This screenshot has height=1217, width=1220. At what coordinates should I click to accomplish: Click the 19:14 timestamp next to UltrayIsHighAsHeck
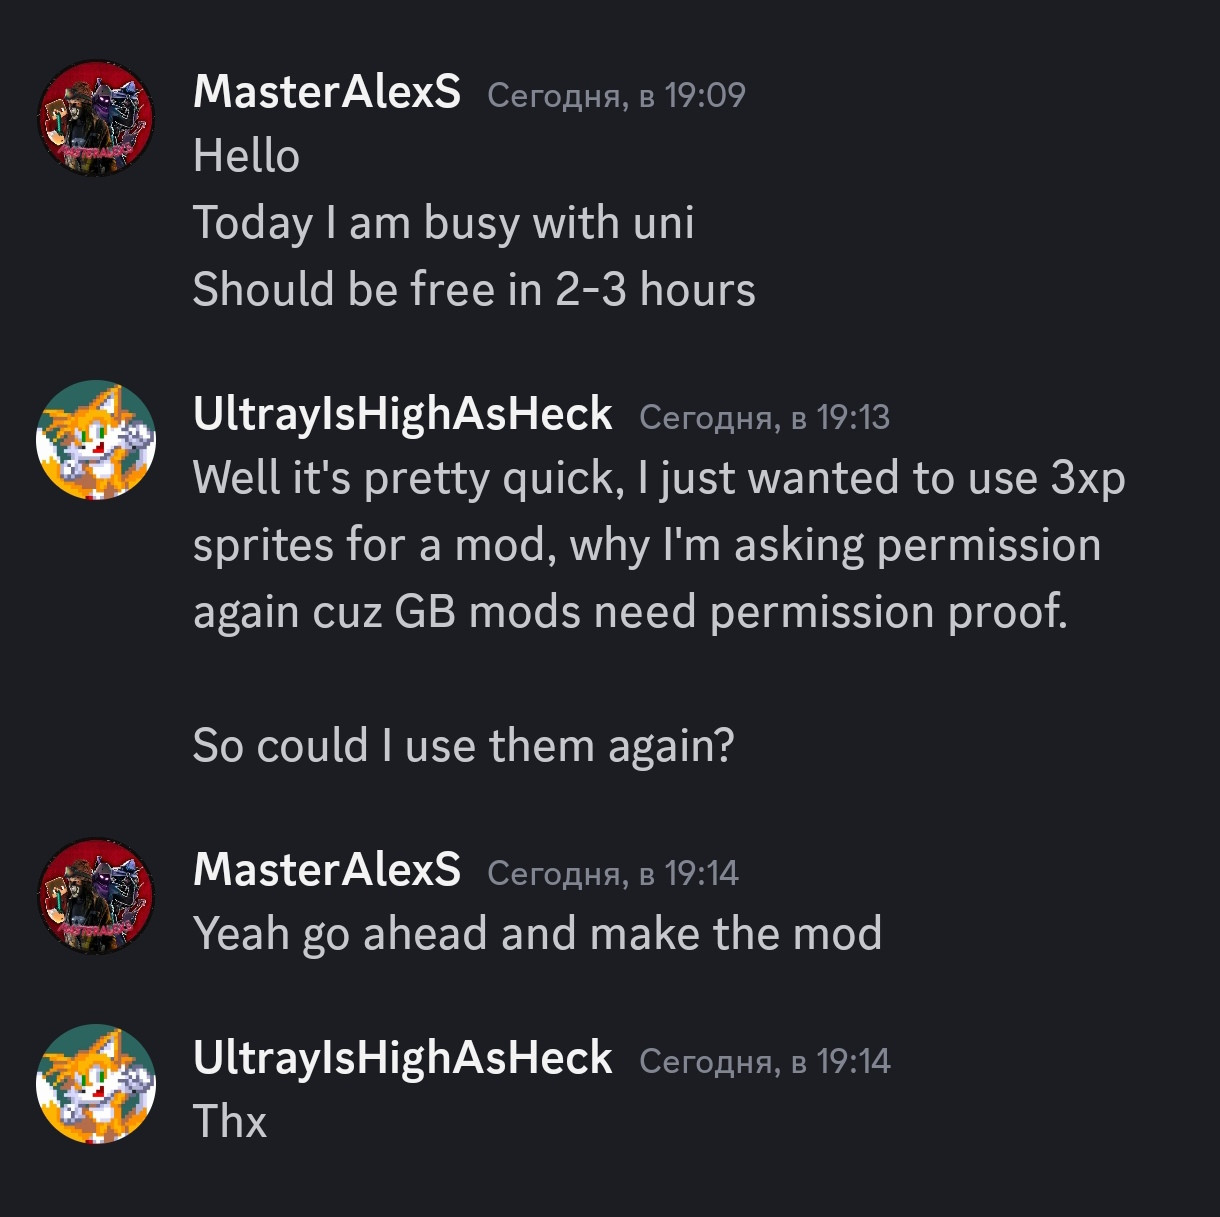click(x=764, y=1061)
